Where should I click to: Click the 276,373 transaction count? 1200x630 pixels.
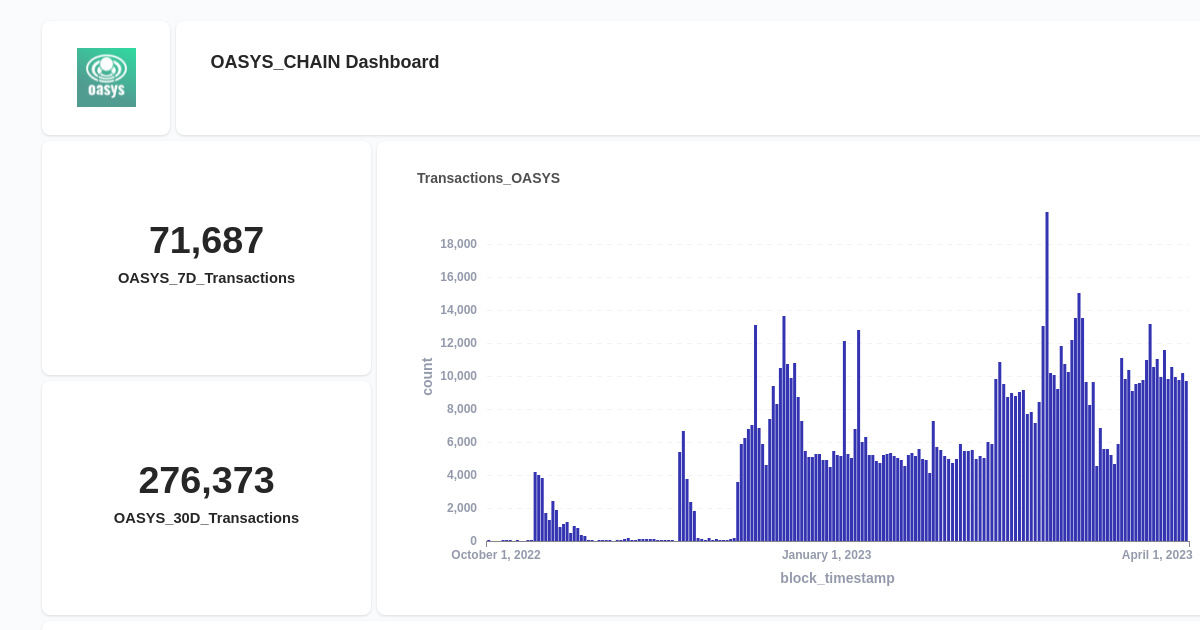(x=206, y=480)
